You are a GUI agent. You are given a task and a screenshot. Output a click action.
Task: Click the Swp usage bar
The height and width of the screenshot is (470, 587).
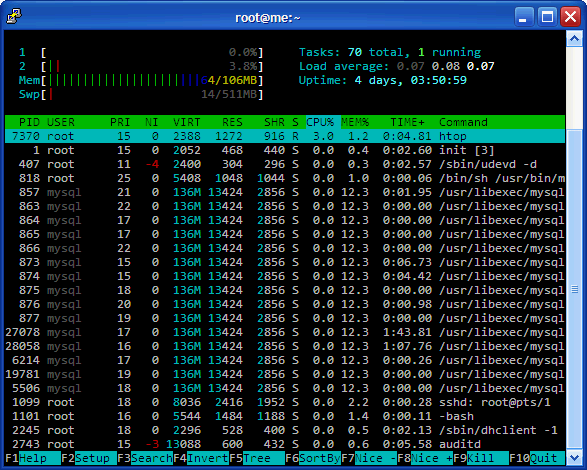[x=141, y=94]
